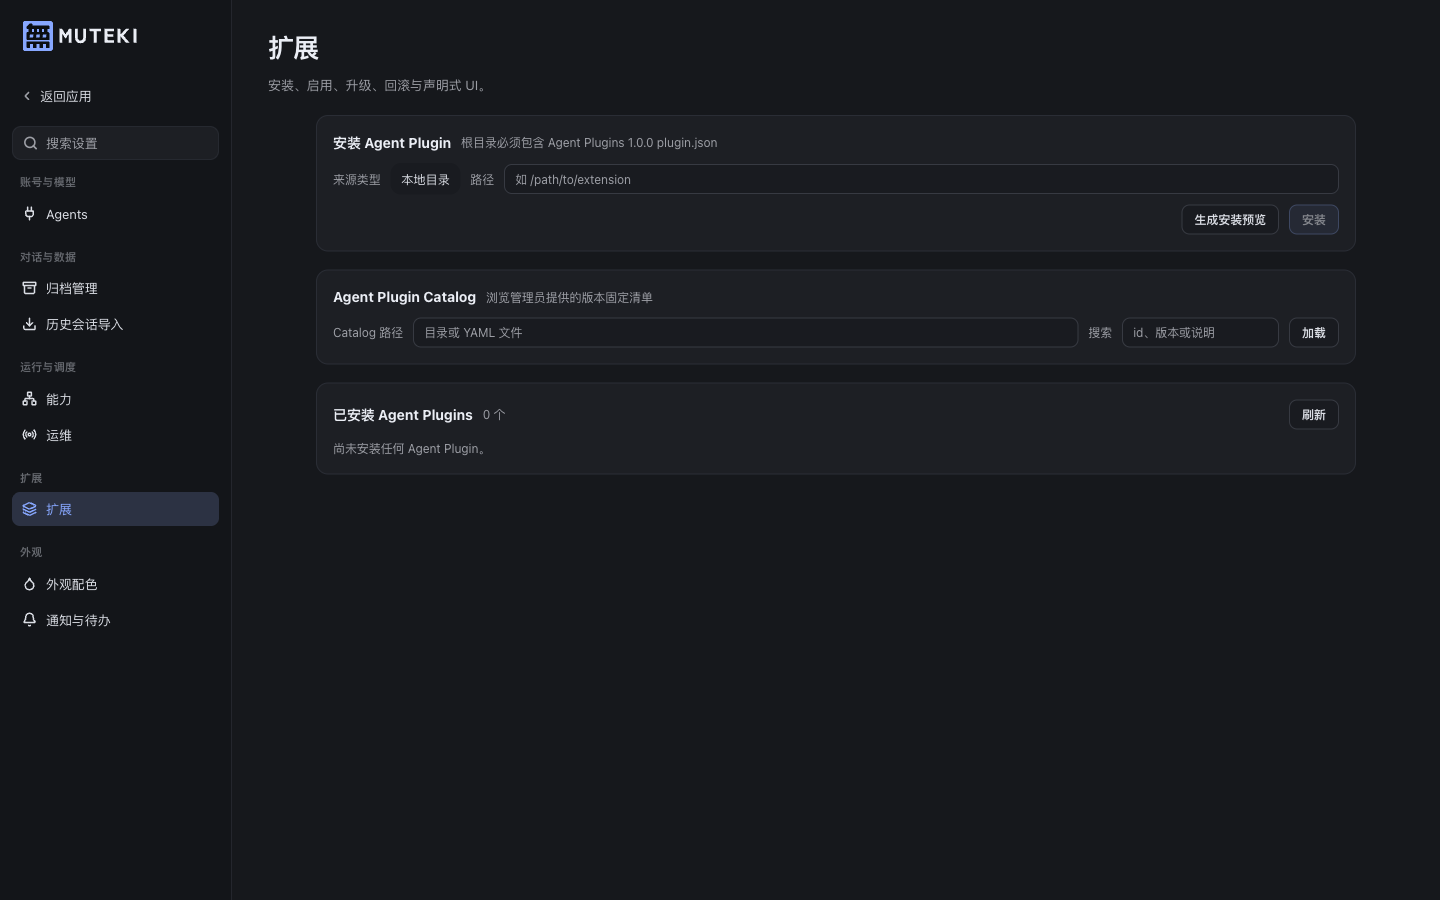This screenshot has width=1440, height=900.
Task: Open 归档管理 settings page
Action: point(115,288)
